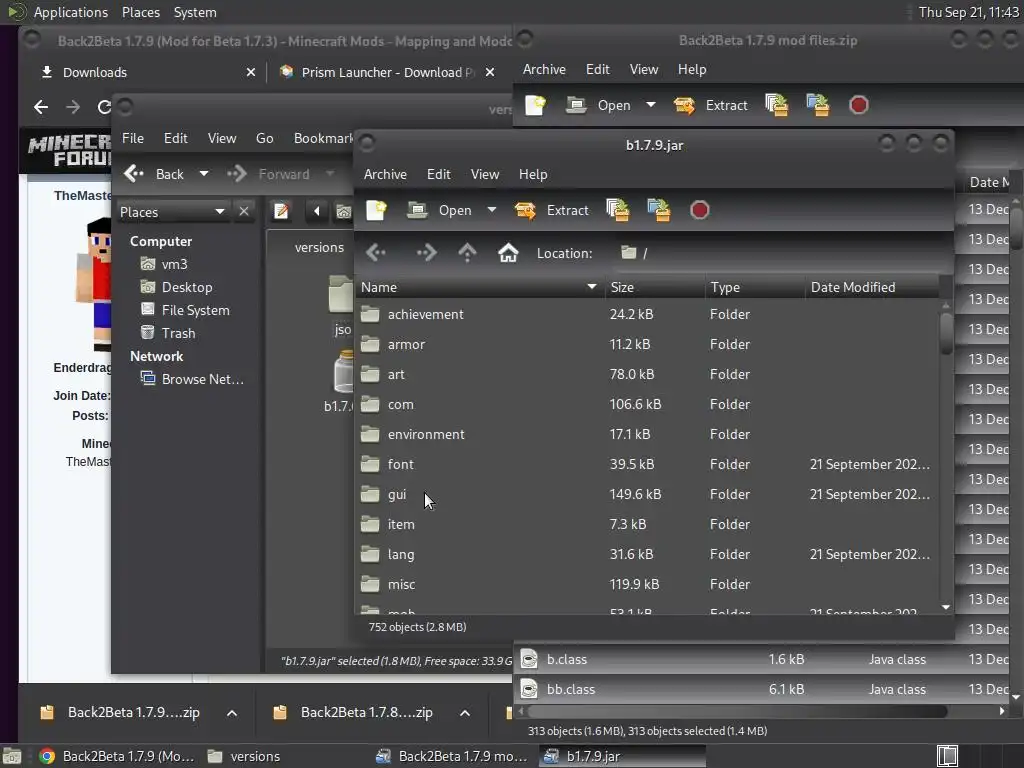Viewport: 1024px width, 768px height.
Task: Go up one level in b1.7.9.jar
Action: (468, 253)
